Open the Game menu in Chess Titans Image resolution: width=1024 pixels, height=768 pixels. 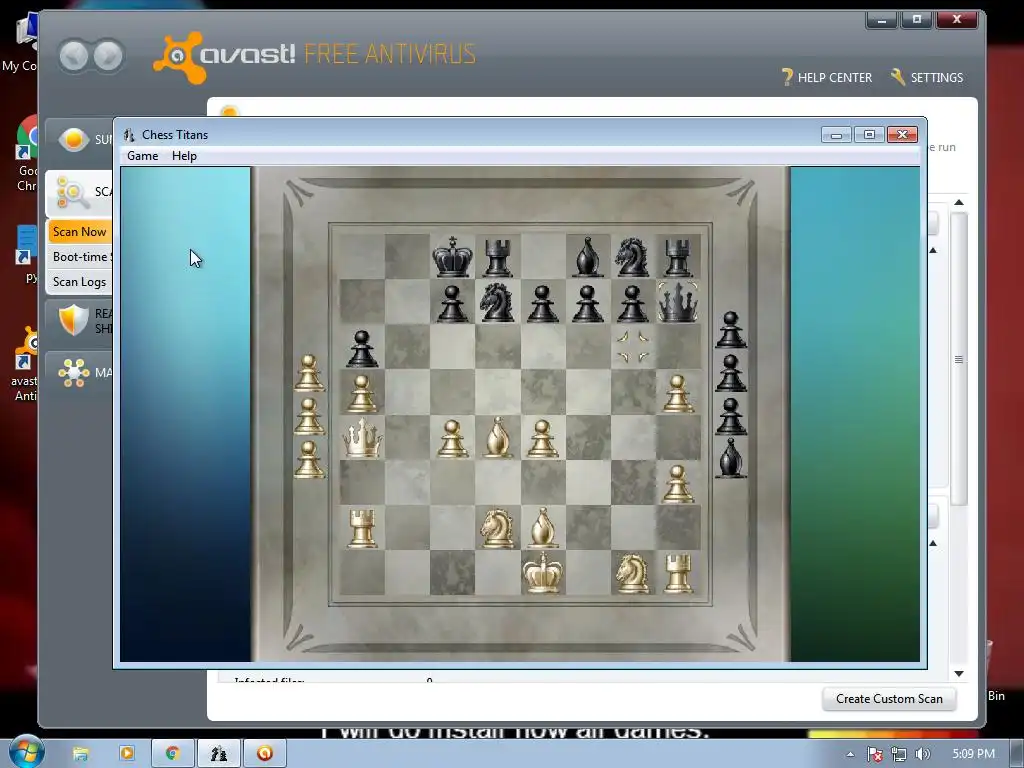click(x=142, y=156)
